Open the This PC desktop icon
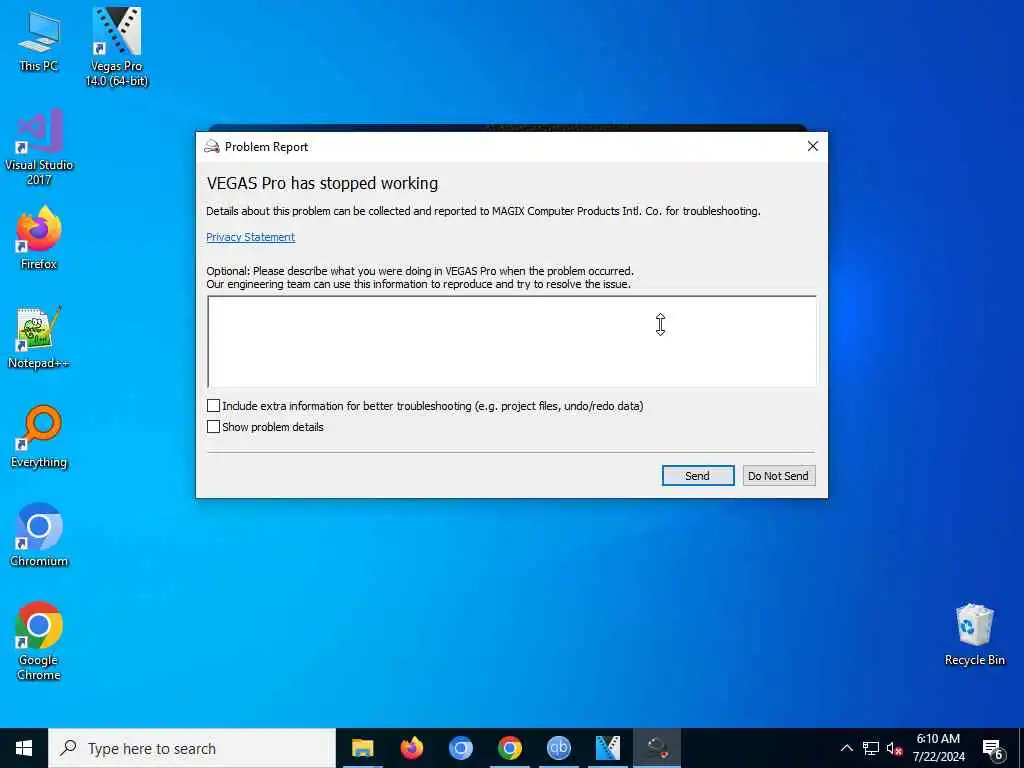This screenshot has height=768, width=1024. point(39,42)
